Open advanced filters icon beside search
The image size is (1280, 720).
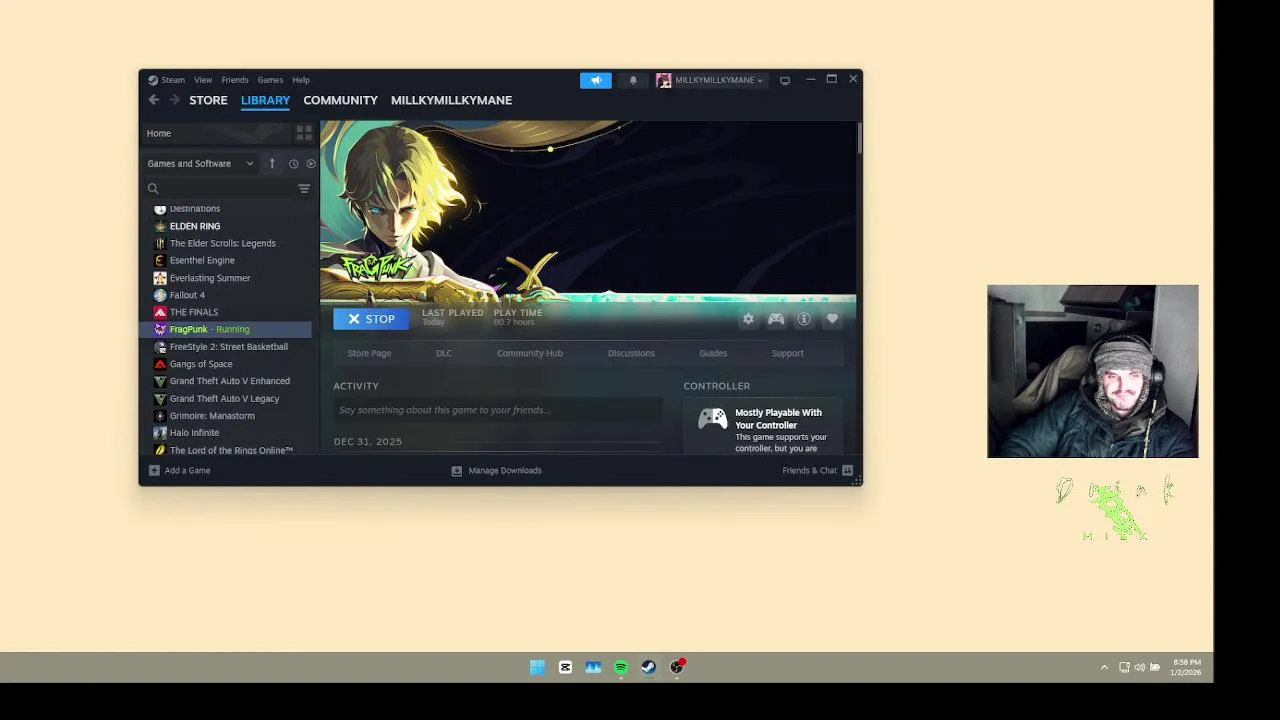coord(304,188)
